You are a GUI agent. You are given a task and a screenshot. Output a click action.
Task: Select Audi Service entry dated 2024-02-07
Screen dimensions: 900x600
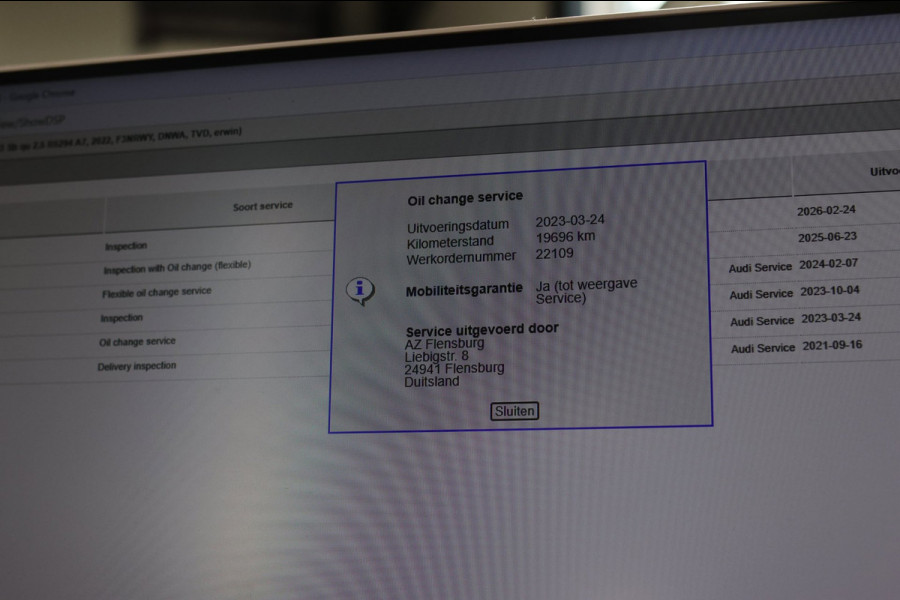[x=793, y=265]
